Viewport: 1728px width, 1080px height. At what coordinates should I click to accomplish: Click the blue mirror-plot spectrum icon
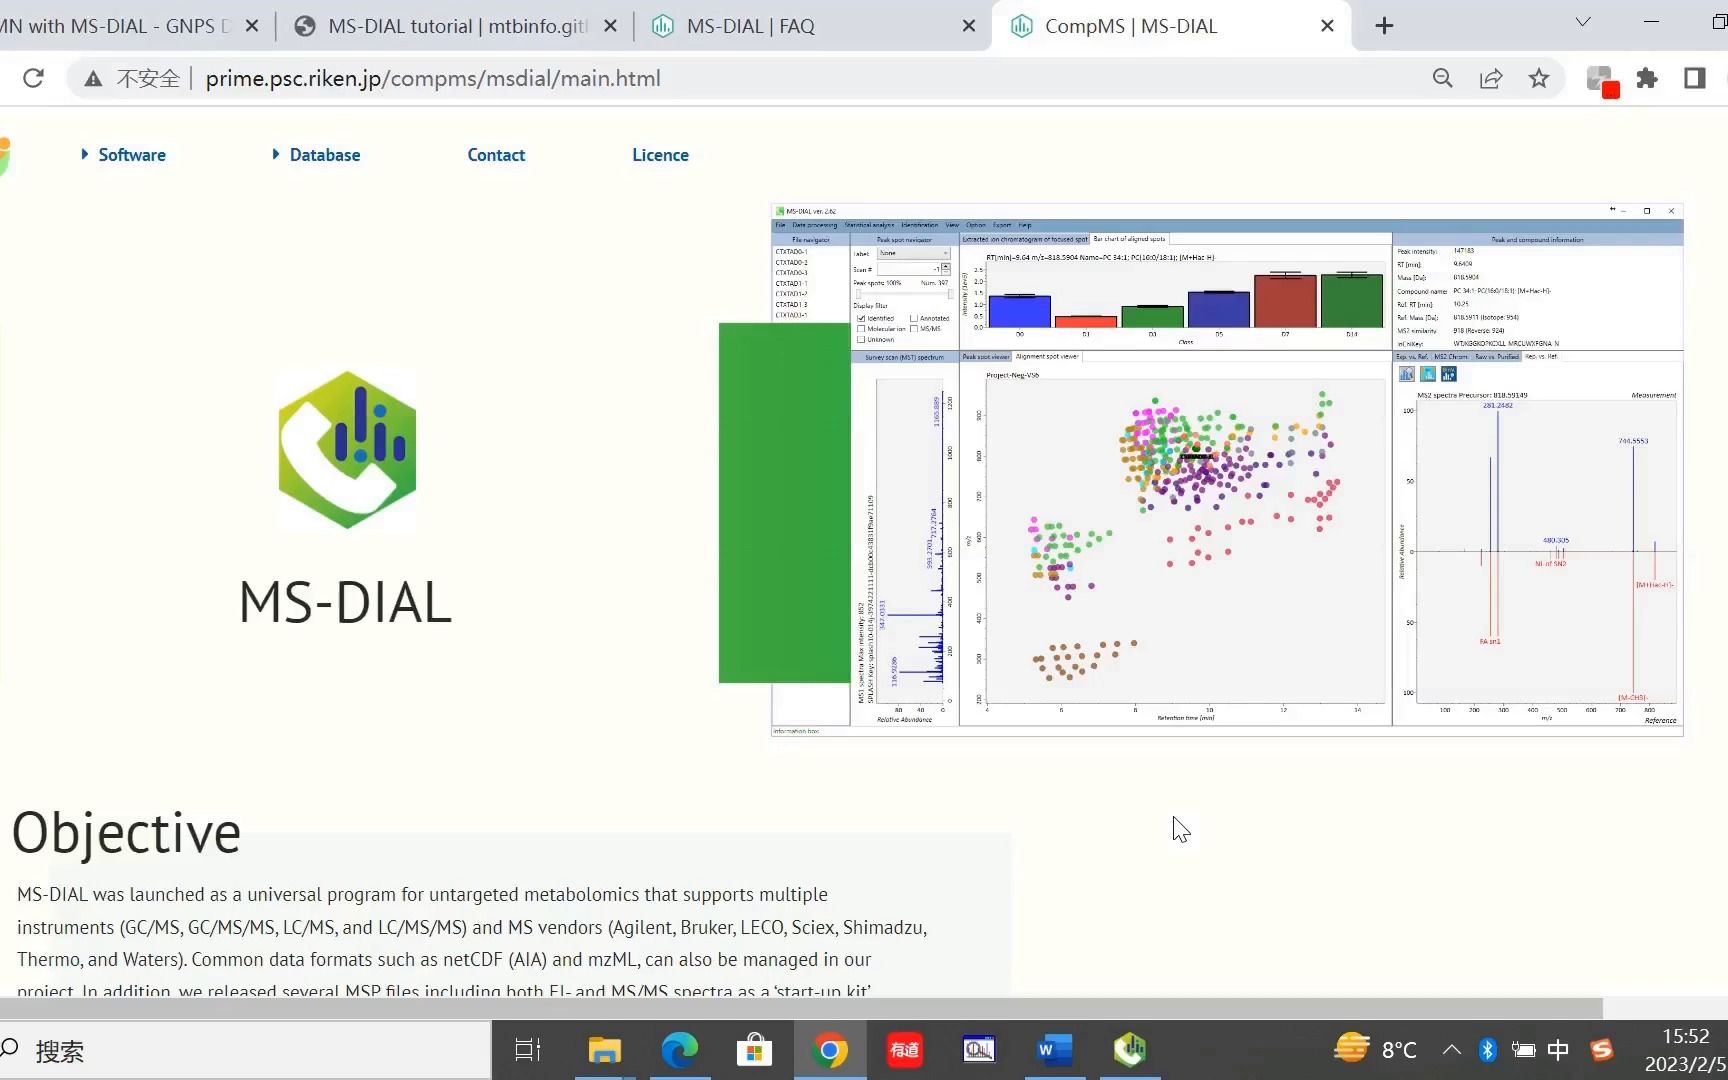click(x=1428, y=374)
